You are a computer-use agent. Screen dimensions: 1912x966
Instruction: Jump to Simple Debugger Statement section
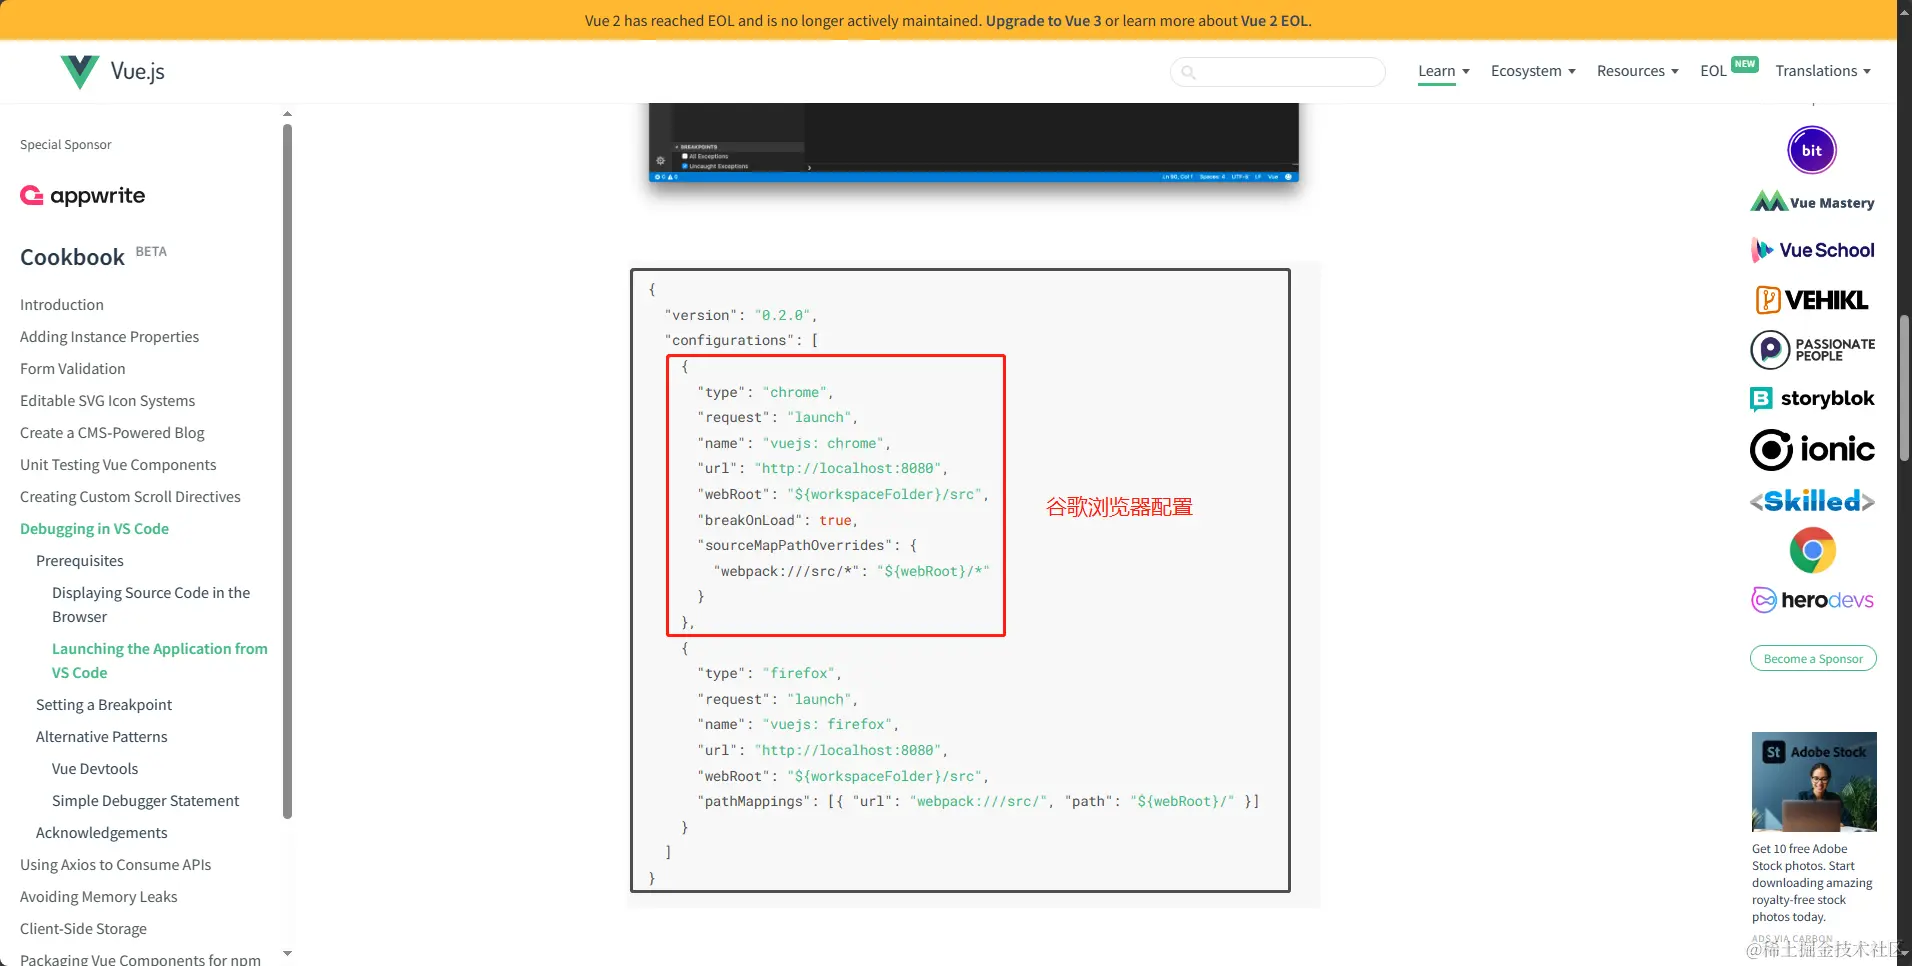click(146, 801)
